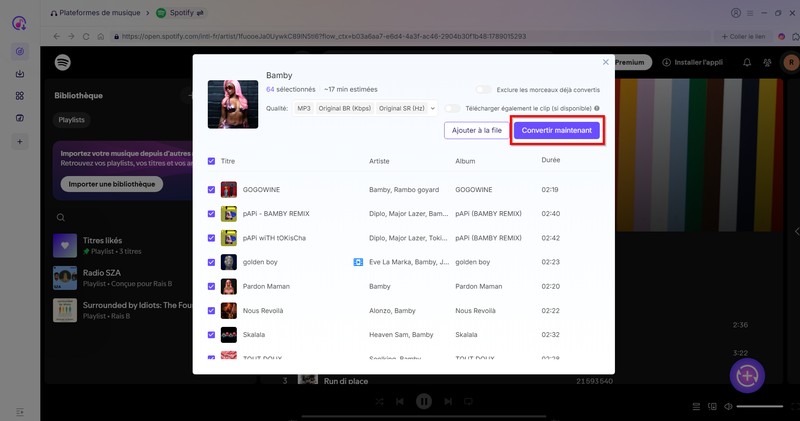
Task: Pause the playing track
Action: [423, 401]
